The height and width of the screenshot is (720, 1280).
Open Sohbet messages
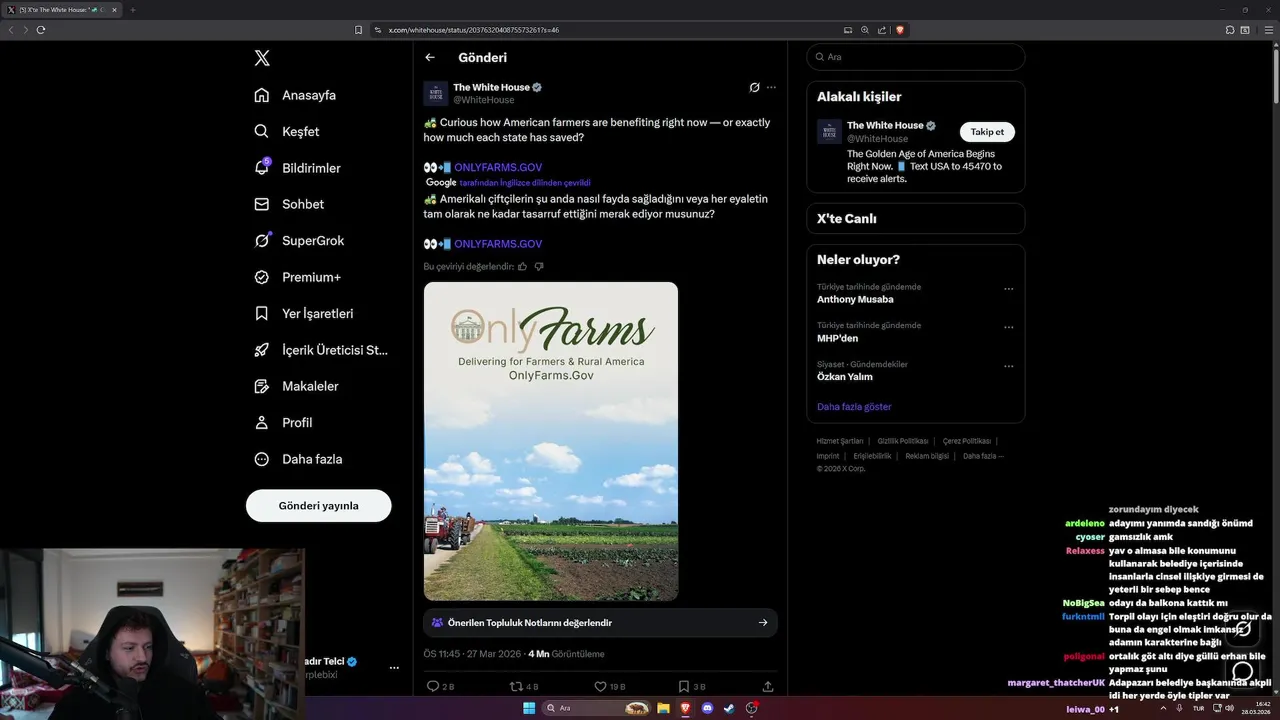[x=289, y=204]
